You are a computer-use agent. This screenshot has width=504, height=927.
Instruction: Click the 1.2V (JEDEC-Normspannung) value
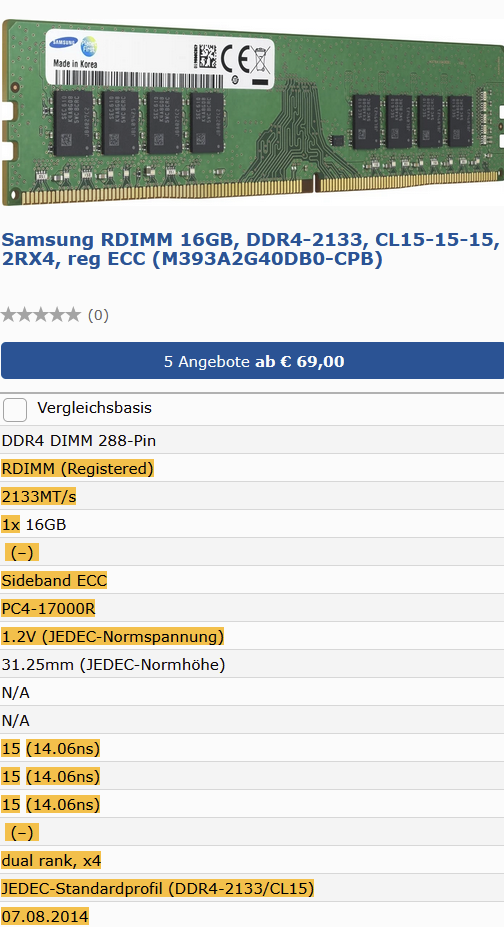pyautogui.click(x=113, y=637)
